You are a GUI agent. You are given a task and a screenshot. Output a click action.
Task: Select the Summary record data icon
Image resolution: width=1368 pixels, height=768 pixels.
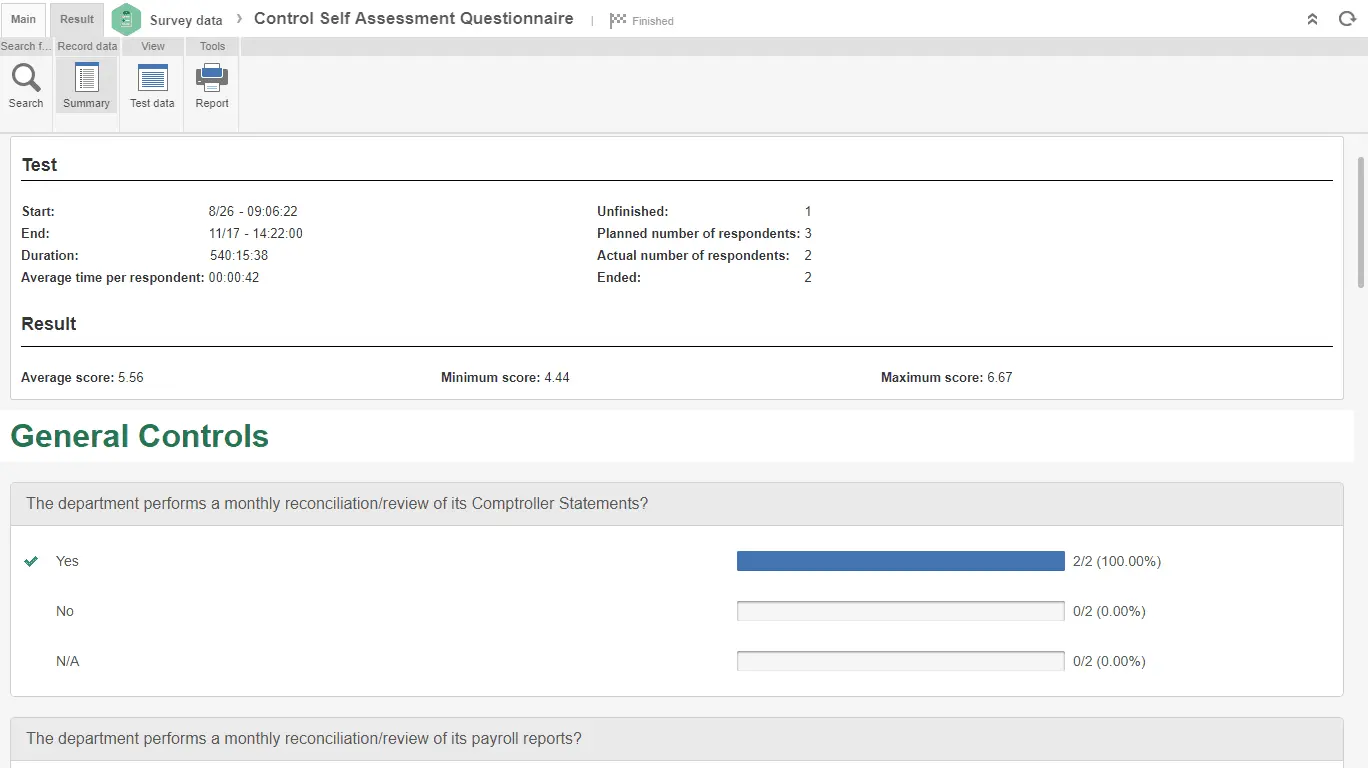click(x=87, y=78)
